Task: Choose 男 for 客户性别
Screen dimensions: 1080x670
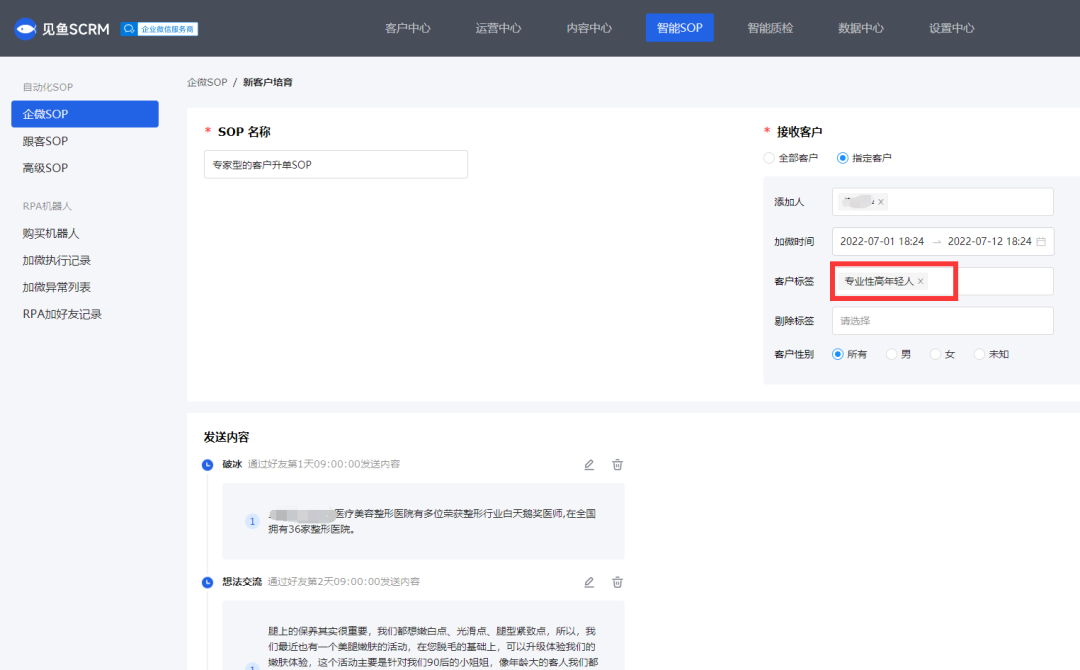Action: [891, 354]
